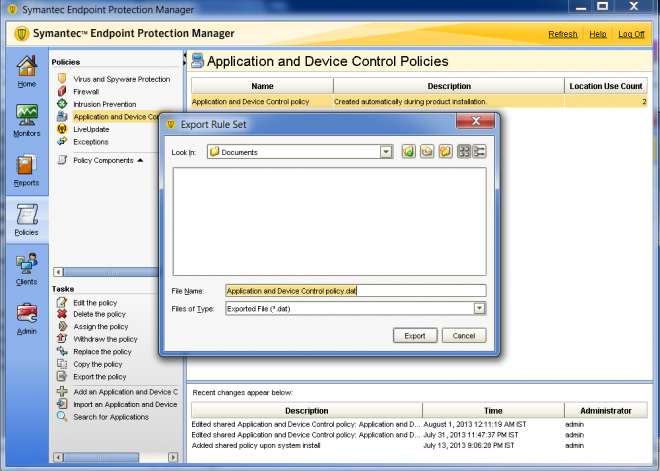Open the Reports section icon
This screenshot has width=660, height=471.
point(27,165)
